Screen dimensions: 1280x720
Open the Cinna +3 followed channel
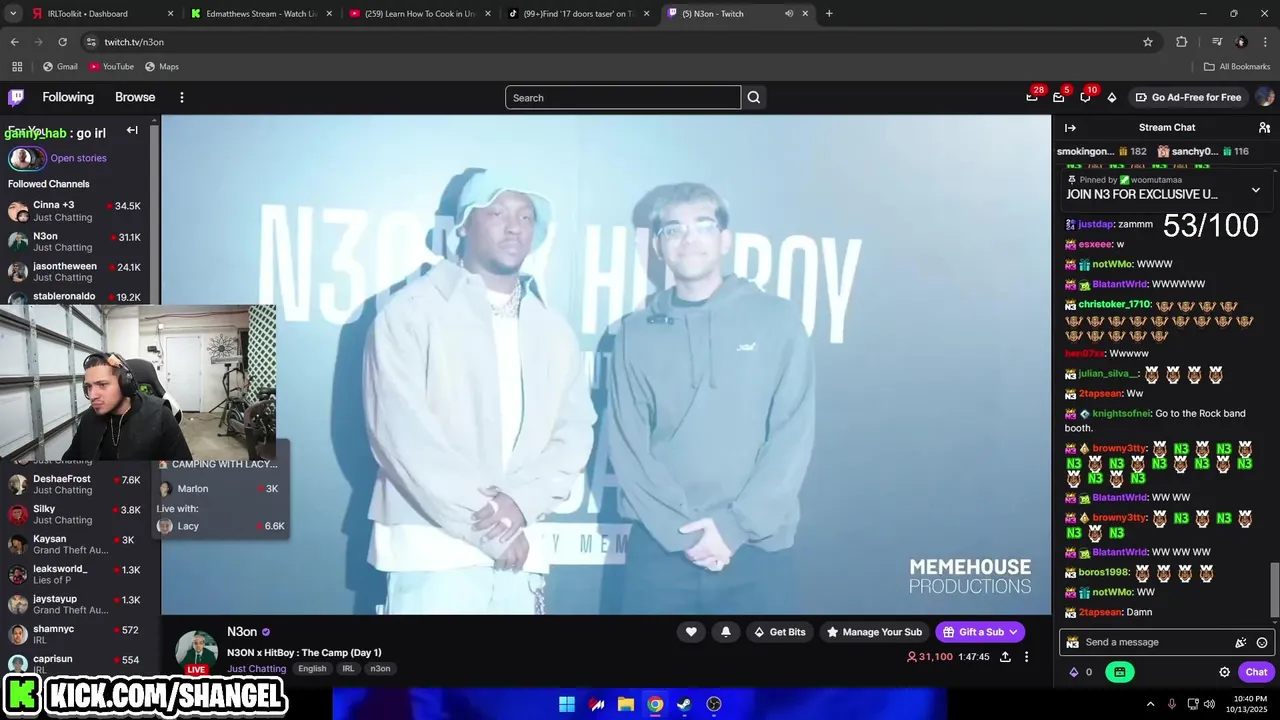coord(75,211)
